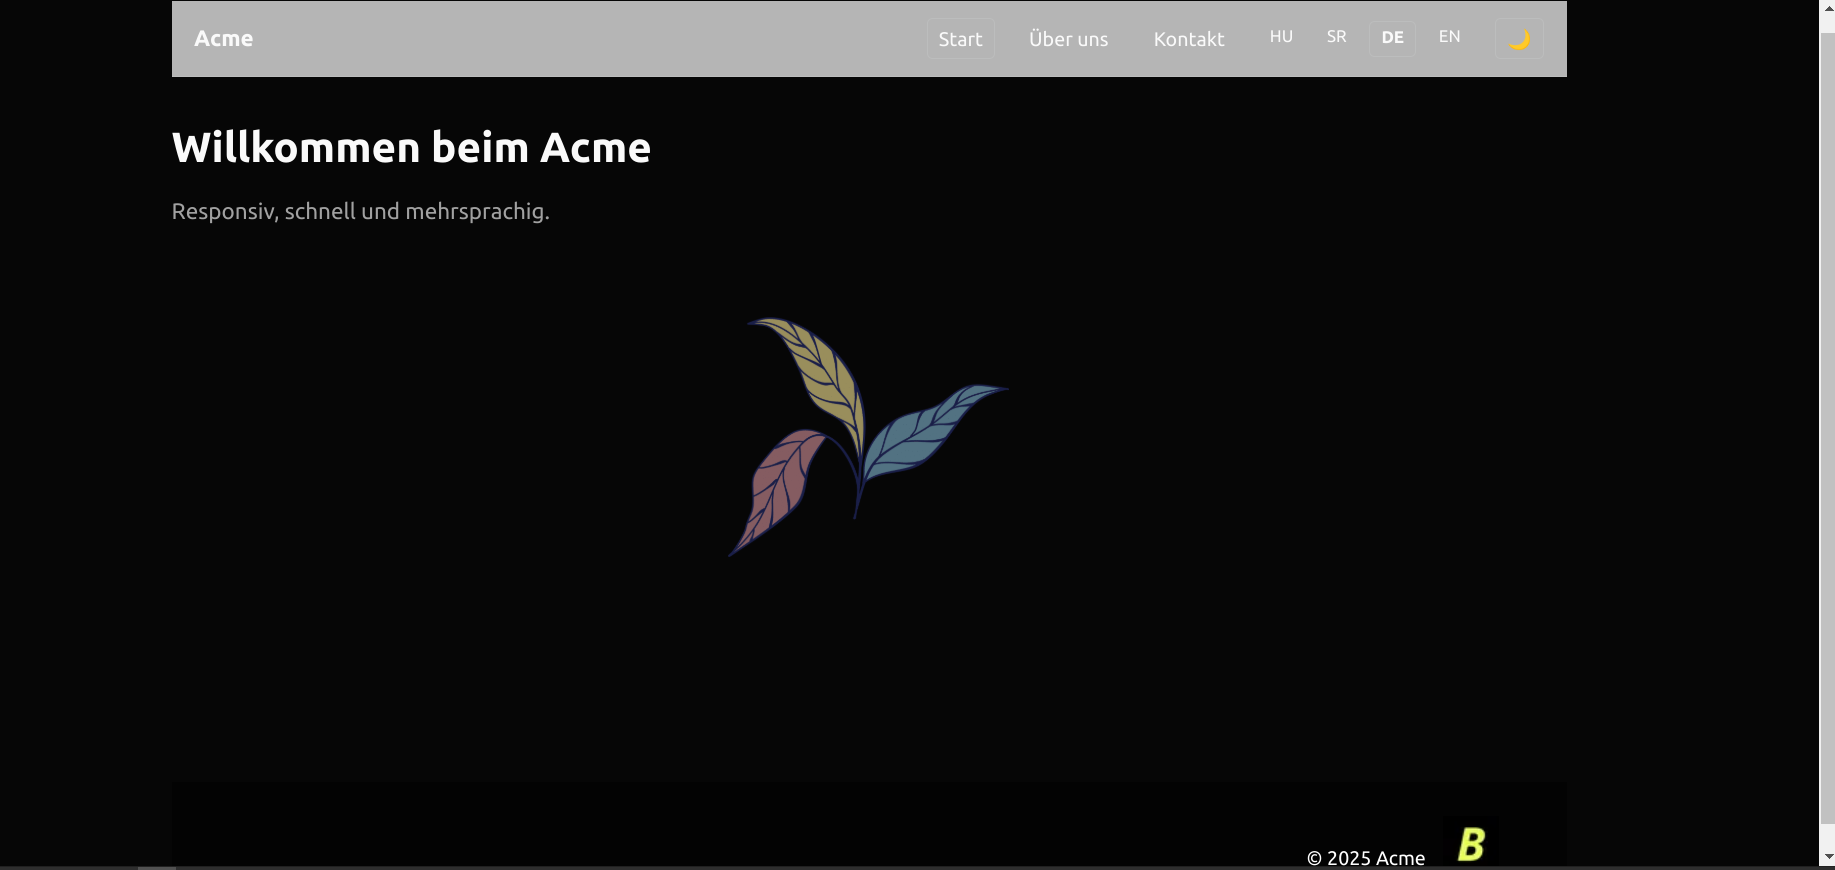Toggle dark mode with the moon icon
The width and height of the screenshot is (1835, 870).
1518,39
